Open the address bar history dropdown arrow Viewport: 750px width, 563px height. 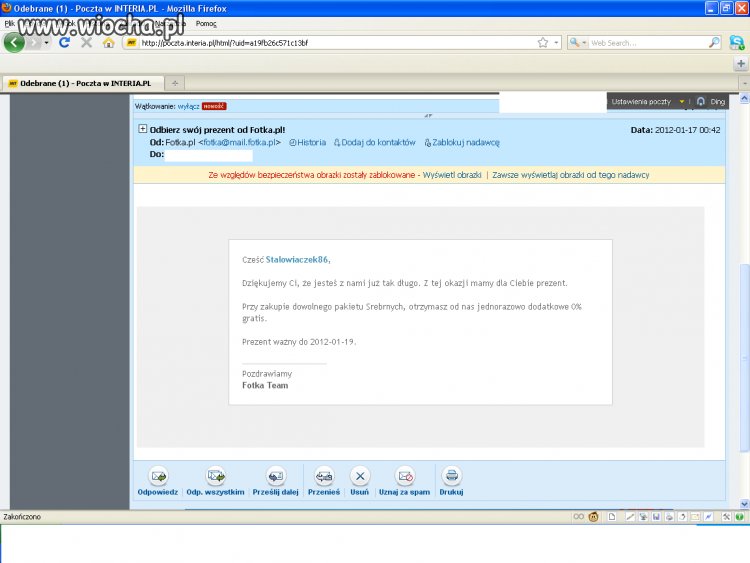pos(556,43)
